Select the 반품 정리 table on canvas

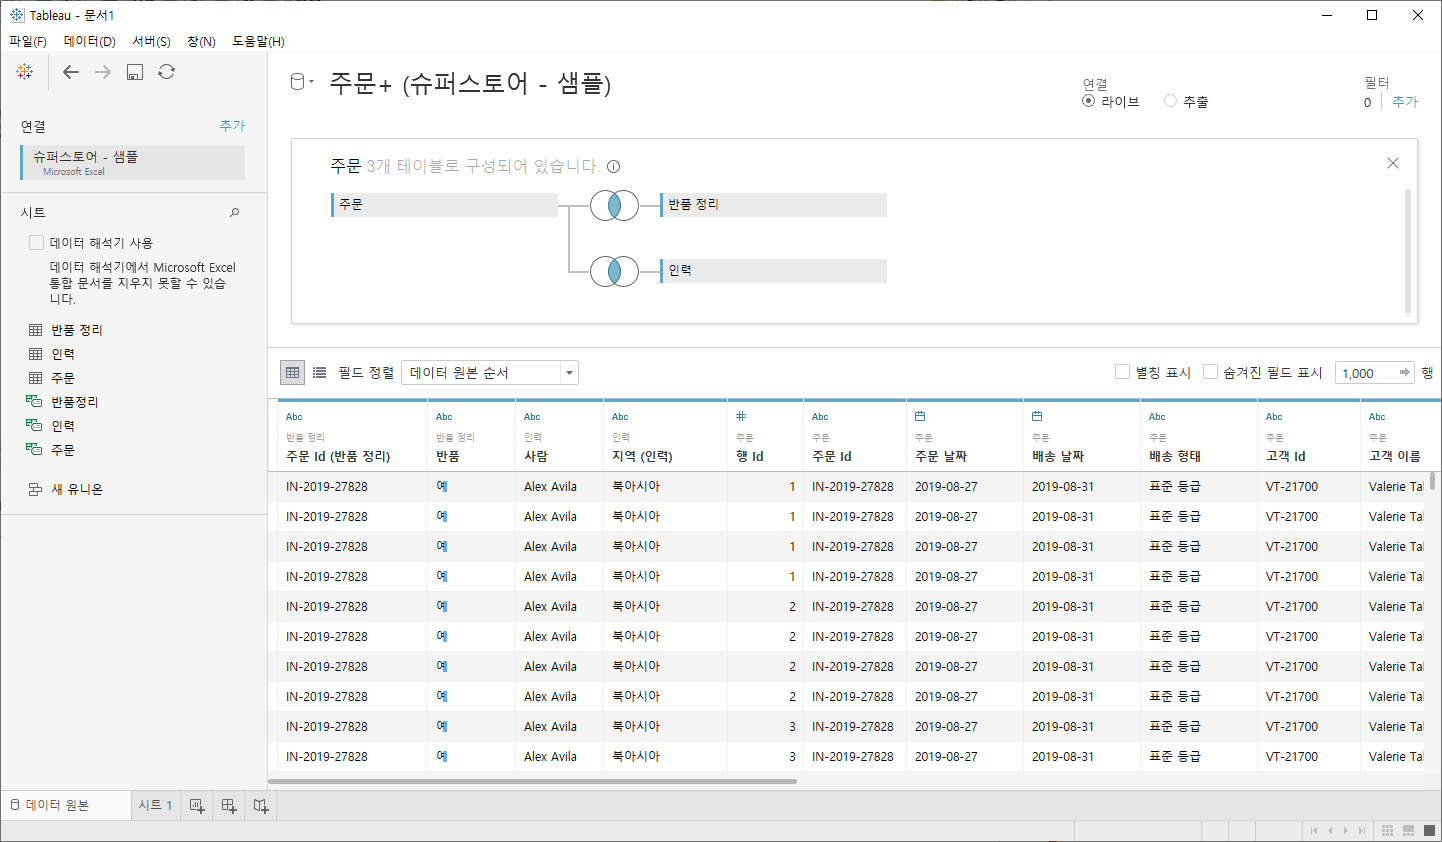tap(773, 205)
